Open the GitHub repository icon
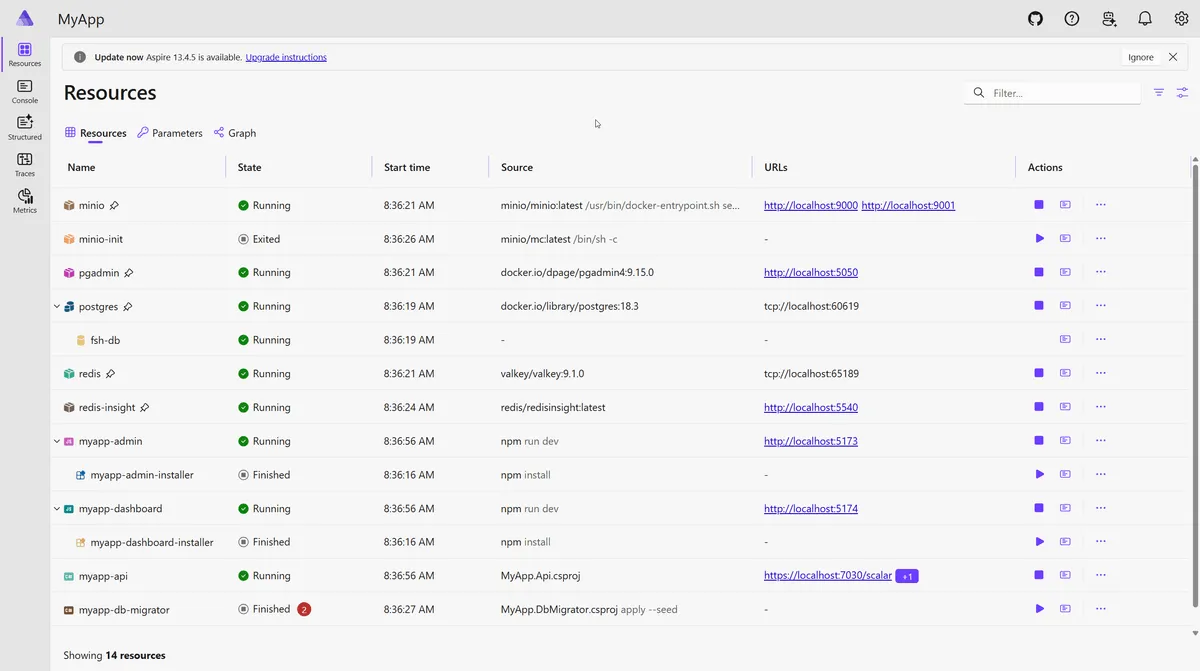This screenshot has height=671, width=1200. click(x=1036, y=18)
